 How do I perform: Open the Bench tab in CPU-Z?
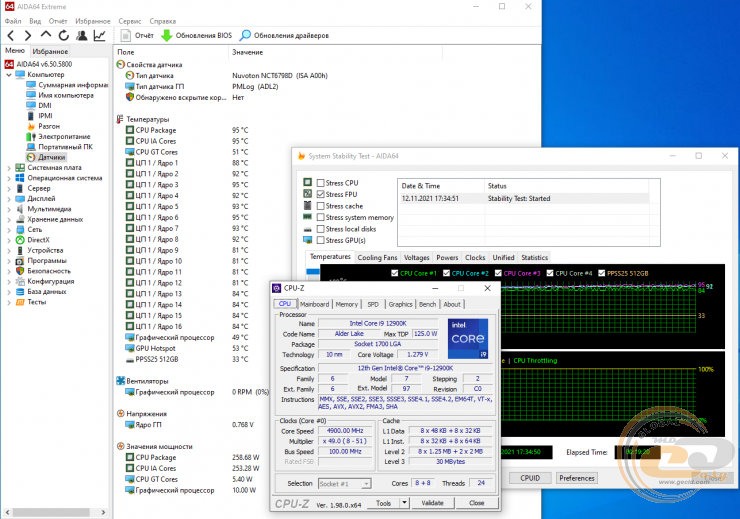click(428, 304)
